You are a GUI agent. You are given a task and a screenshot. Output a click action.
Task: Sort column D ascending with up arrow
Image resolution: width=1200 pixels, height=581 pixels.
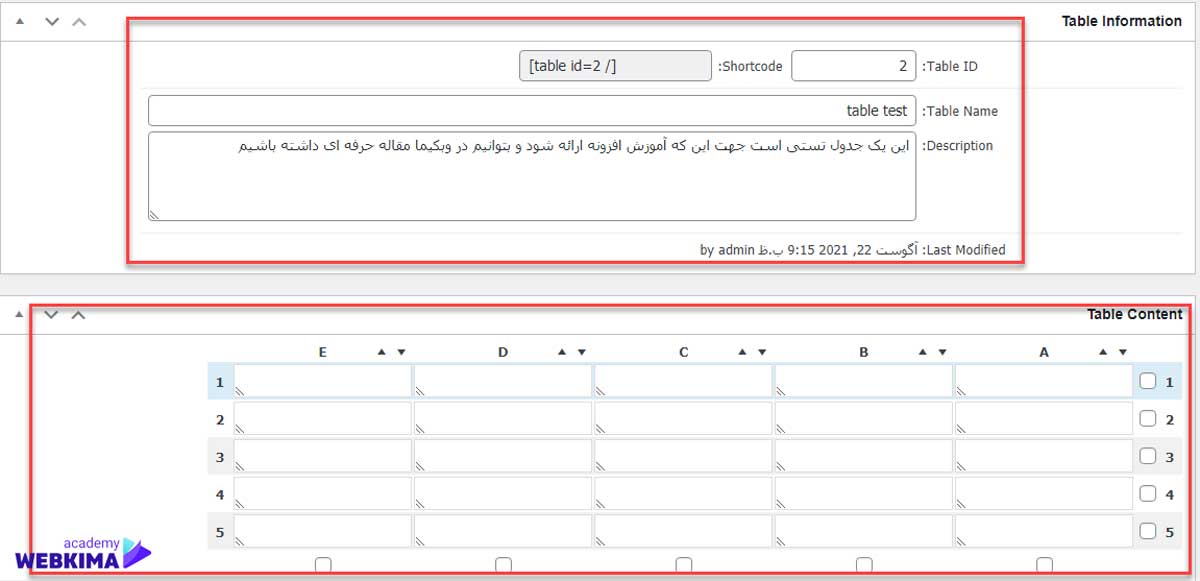[562, 352]
